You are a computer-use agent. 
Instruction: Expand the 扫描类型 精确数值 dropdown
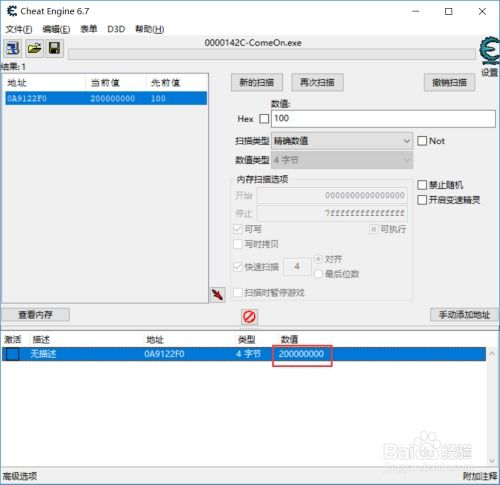[x=342, y=141]
